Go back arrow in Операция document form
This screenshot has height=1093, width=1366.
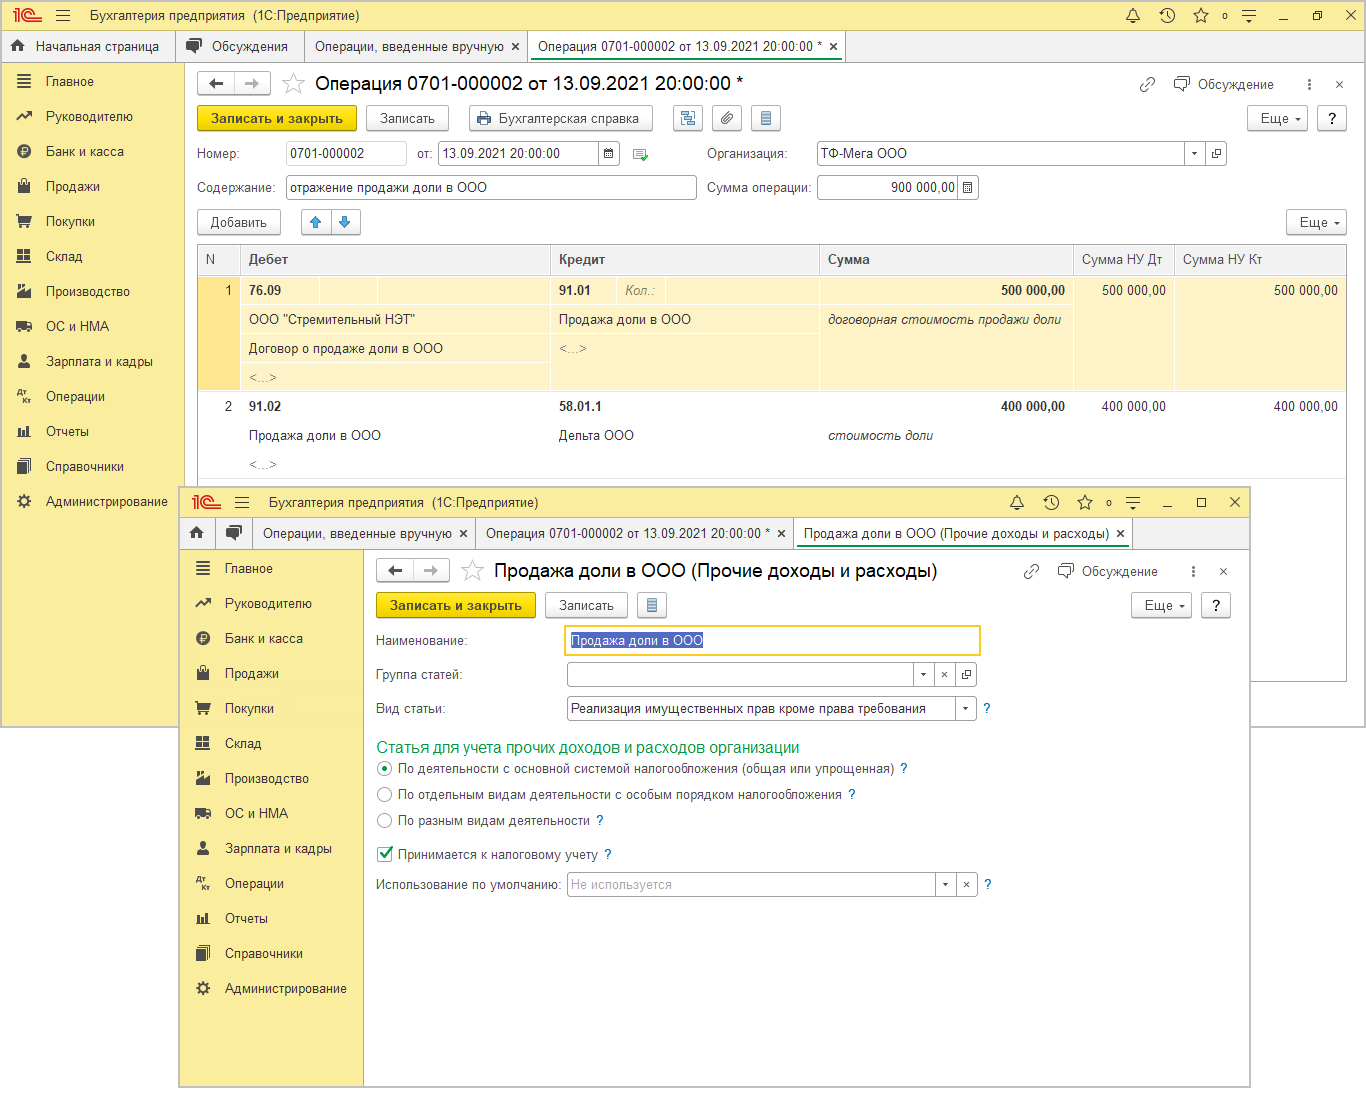pyautogui.click(x=216, y=84)
